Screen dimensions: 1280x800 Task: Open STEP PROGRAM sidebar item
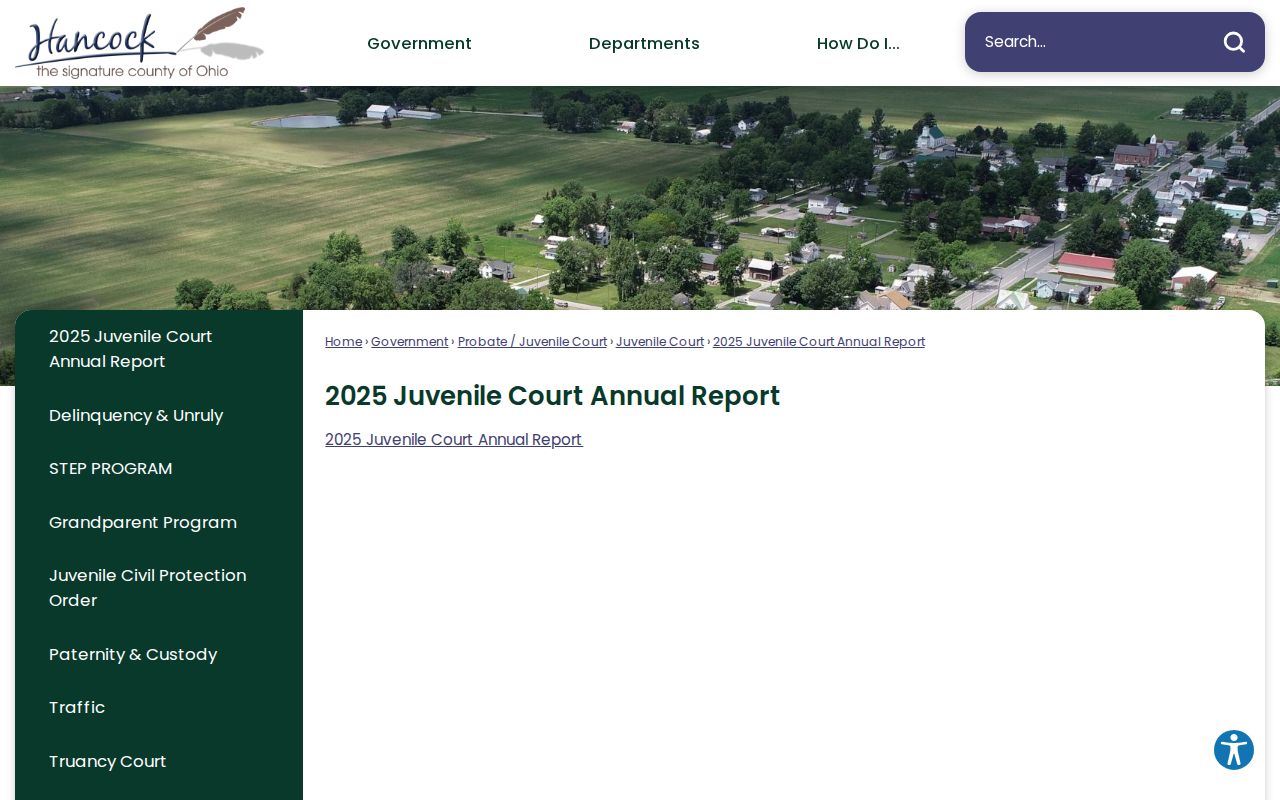pos(159,469)
